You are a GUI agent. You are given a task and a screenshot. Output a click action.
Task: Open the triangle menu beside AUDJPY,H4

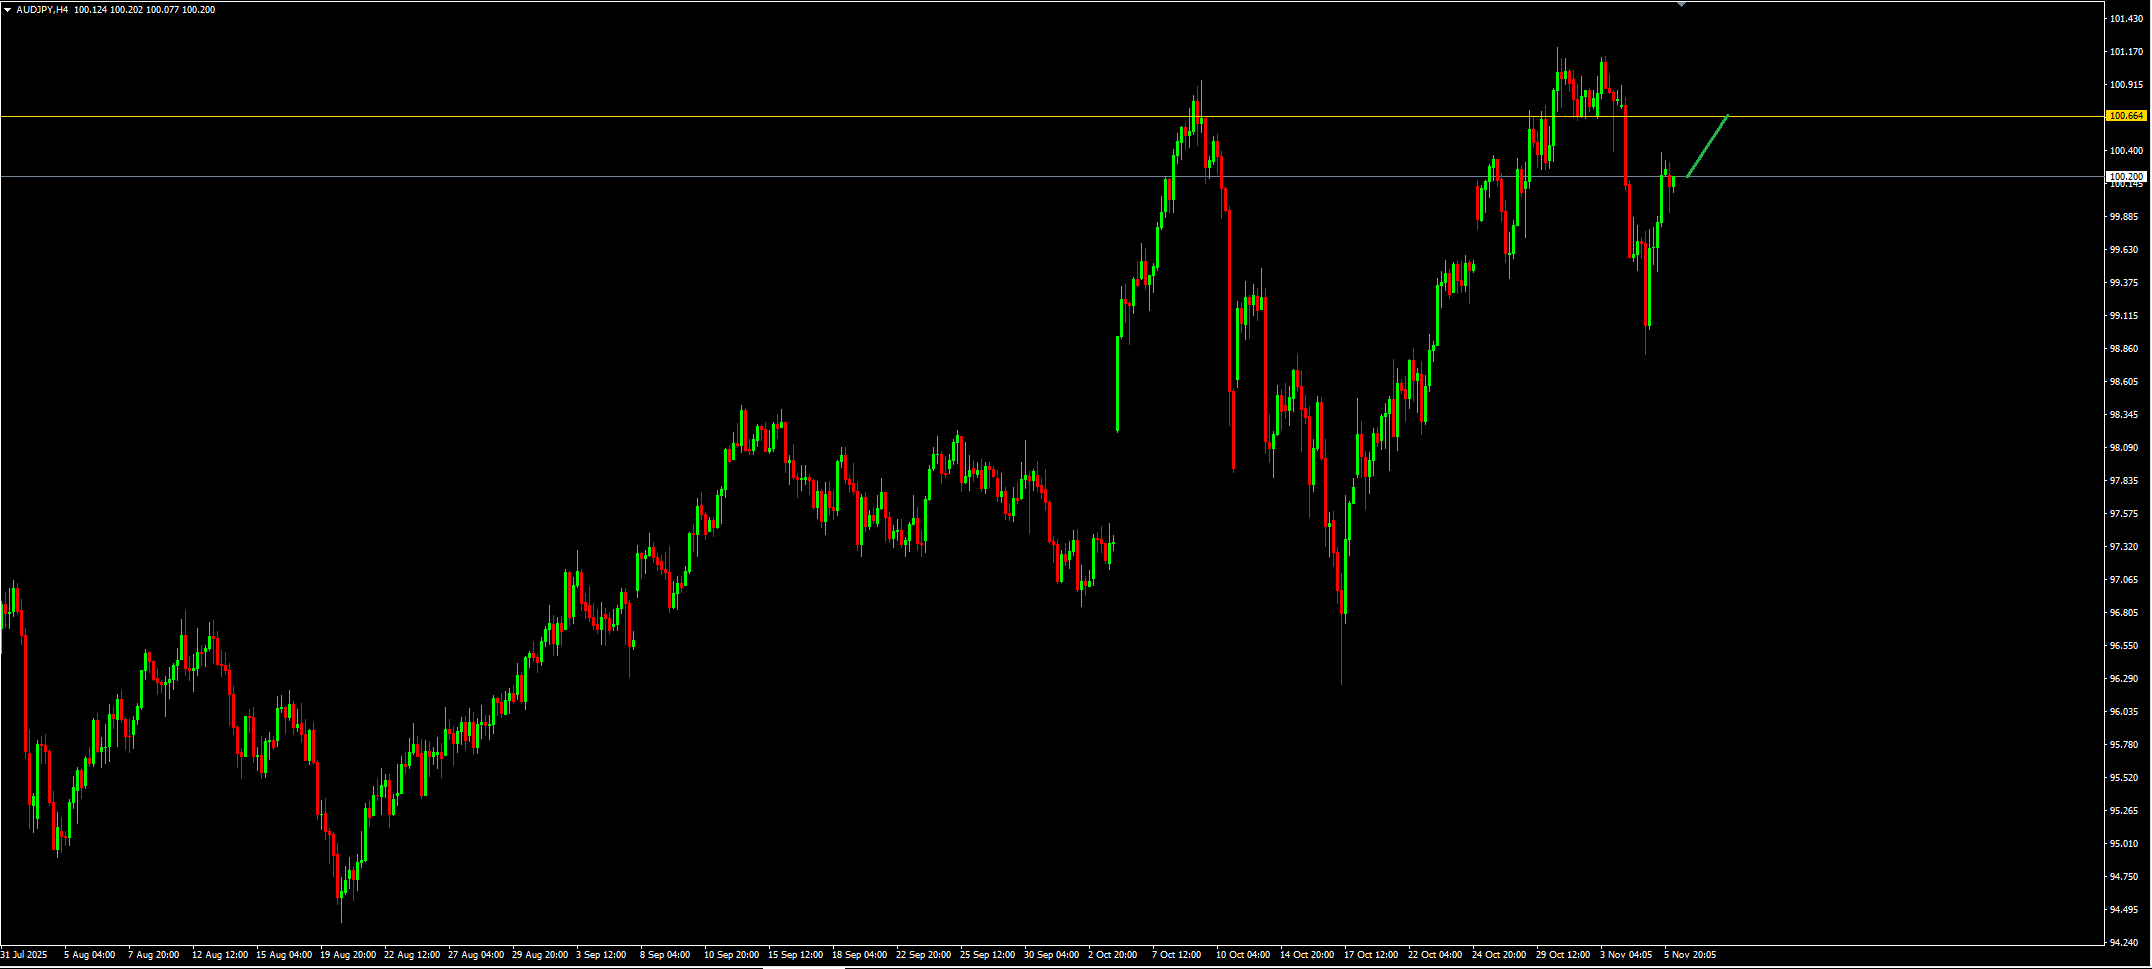coord(7,10)
